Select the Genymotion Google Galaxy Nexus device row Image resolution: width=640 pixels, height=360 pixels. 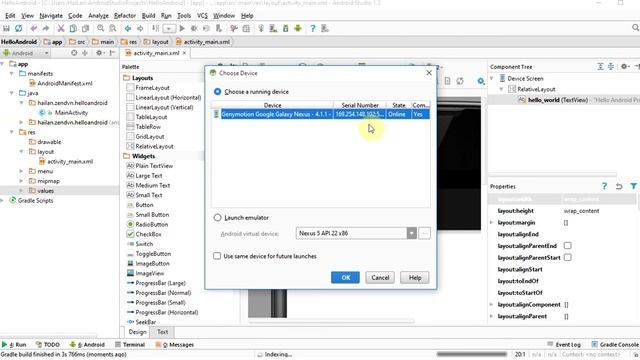coord(321,114)
